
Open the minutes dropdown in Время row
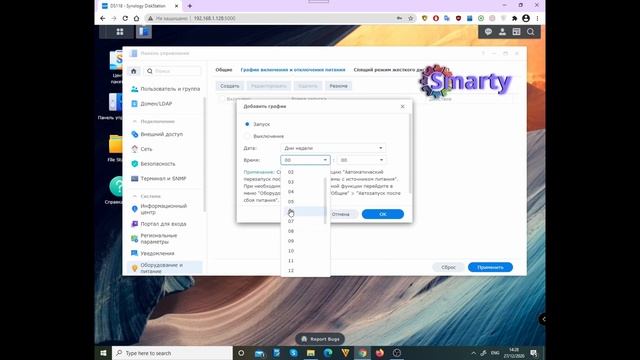click(x=362, y=160)
